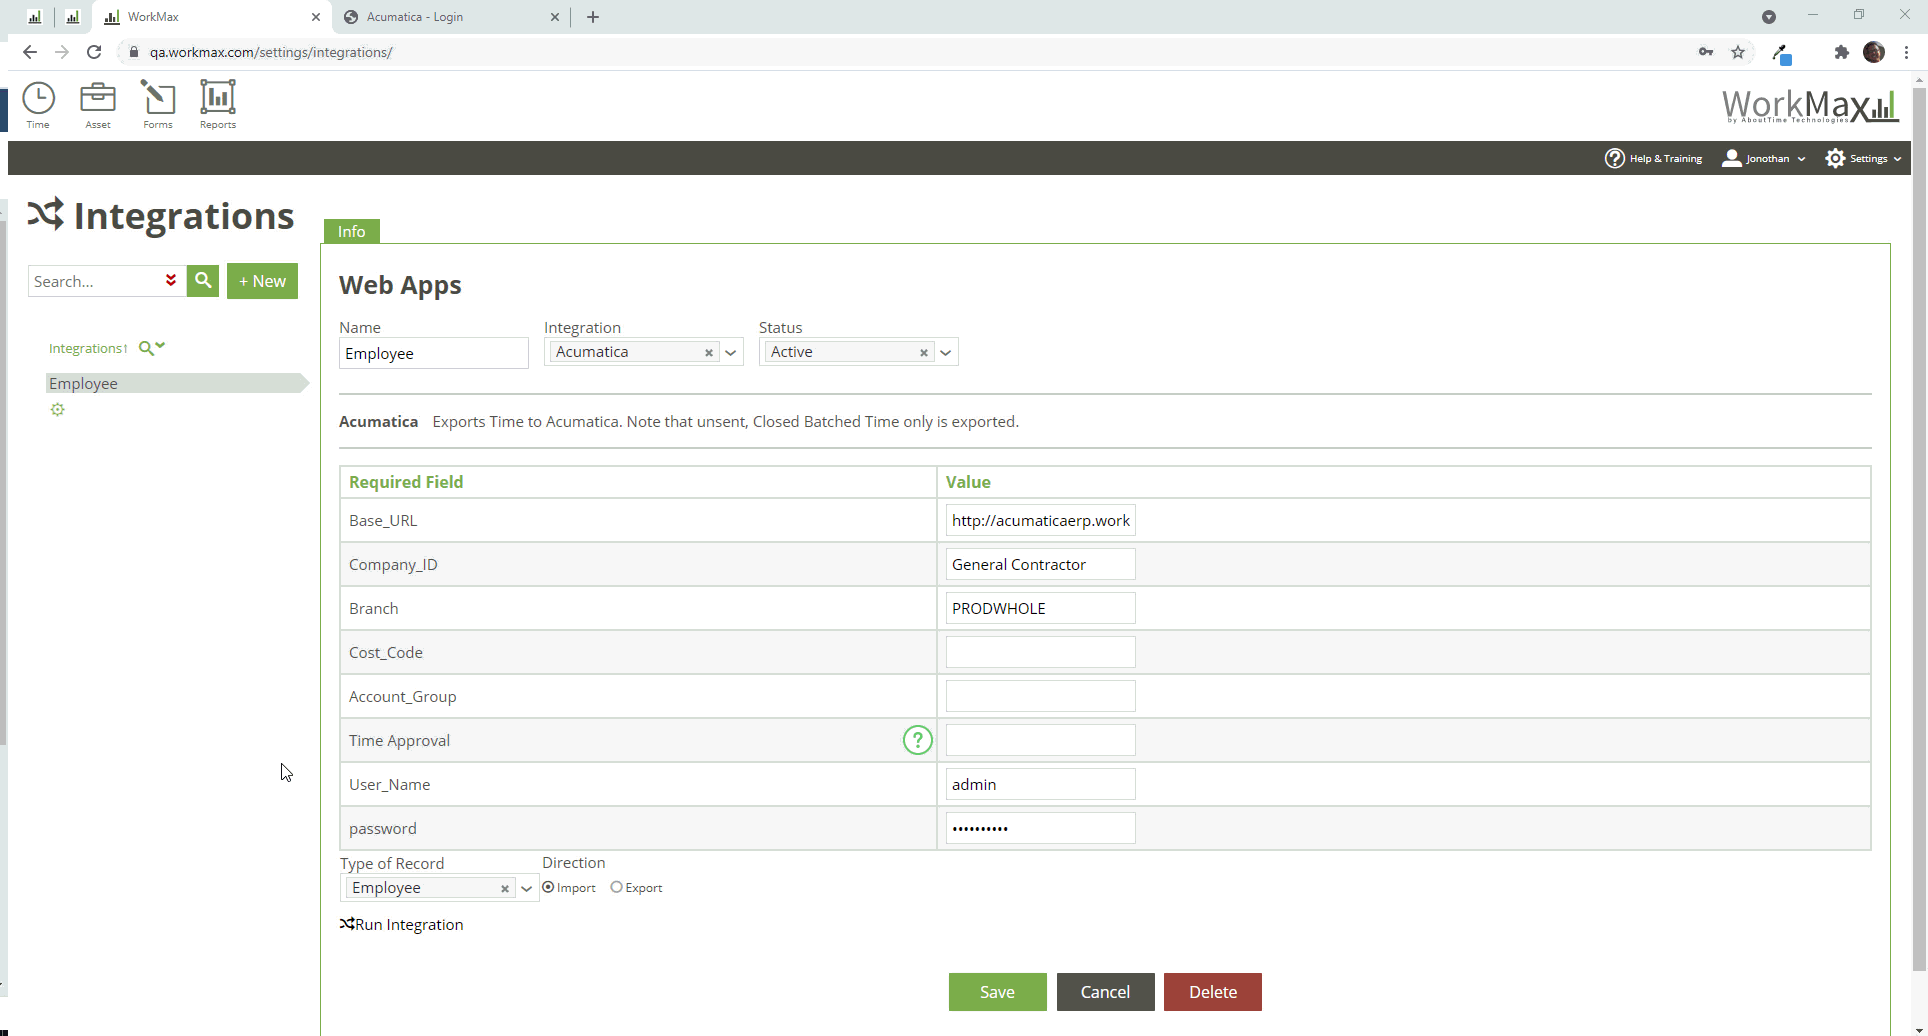Open the Time module icon
The image size is (1928, 1036).
coord(38,104)
